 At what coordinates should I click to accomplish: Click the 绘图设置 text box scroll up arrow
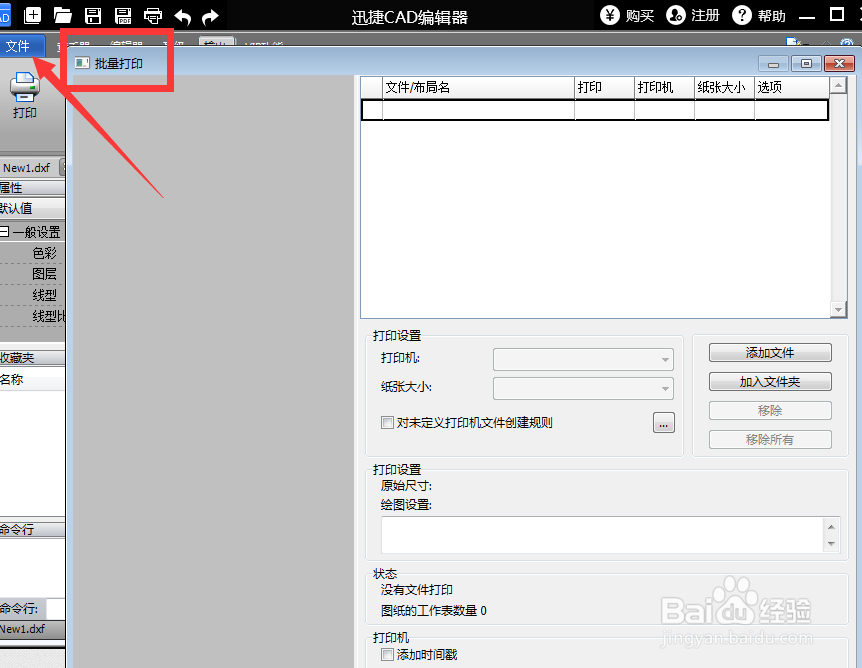831,527
